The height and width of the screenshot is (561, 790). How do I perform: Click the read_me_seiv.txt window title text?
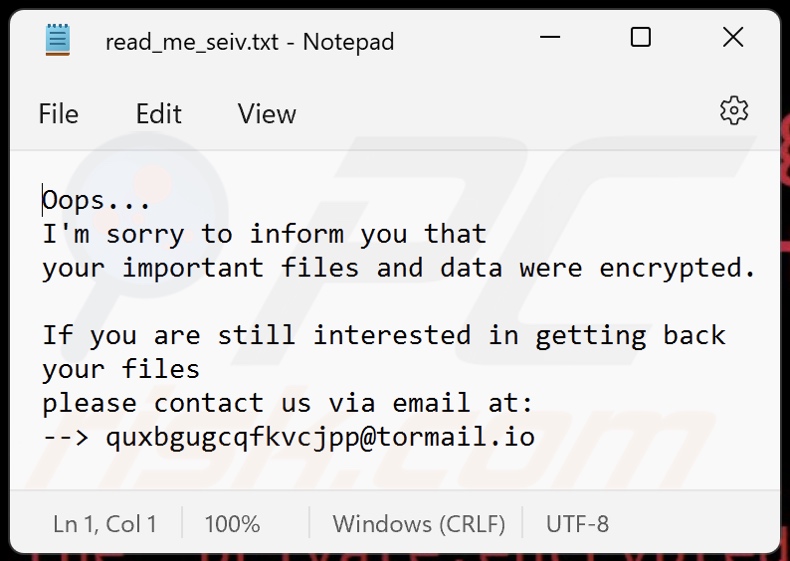click(x=249, y=42)
